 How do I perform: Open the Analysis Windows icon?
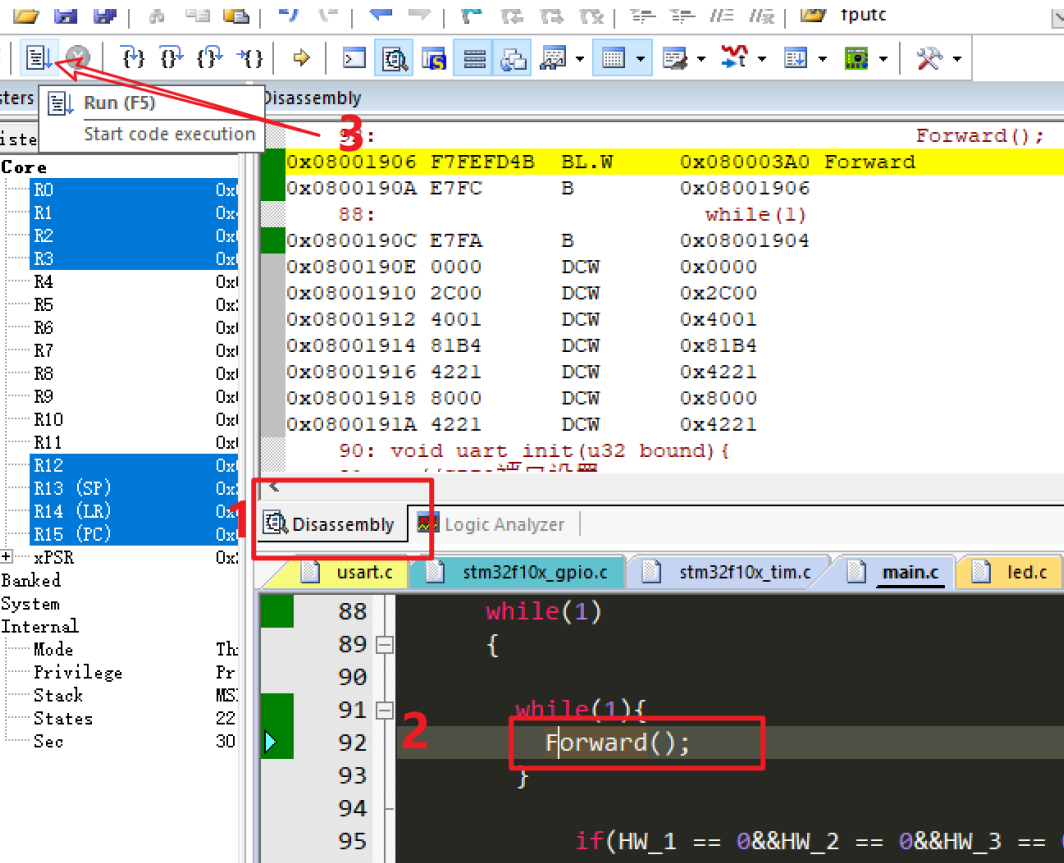pyautogui.click(x=734, y=58)
